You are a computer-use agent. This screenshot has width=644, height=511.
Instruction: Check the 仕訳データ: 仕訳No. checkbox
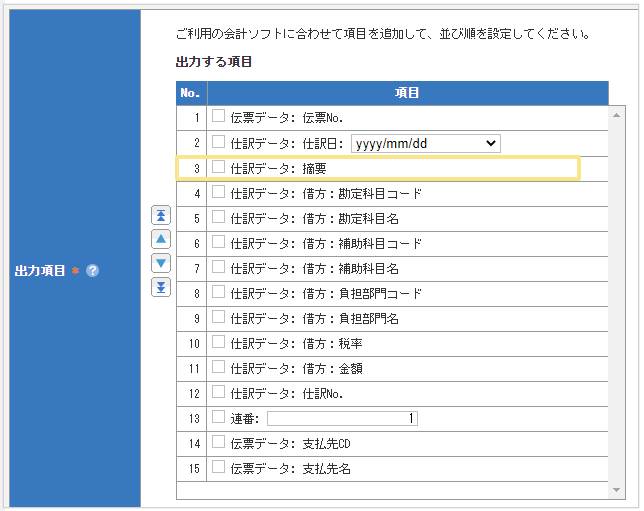pyautogui.click(x=219, y=393)
